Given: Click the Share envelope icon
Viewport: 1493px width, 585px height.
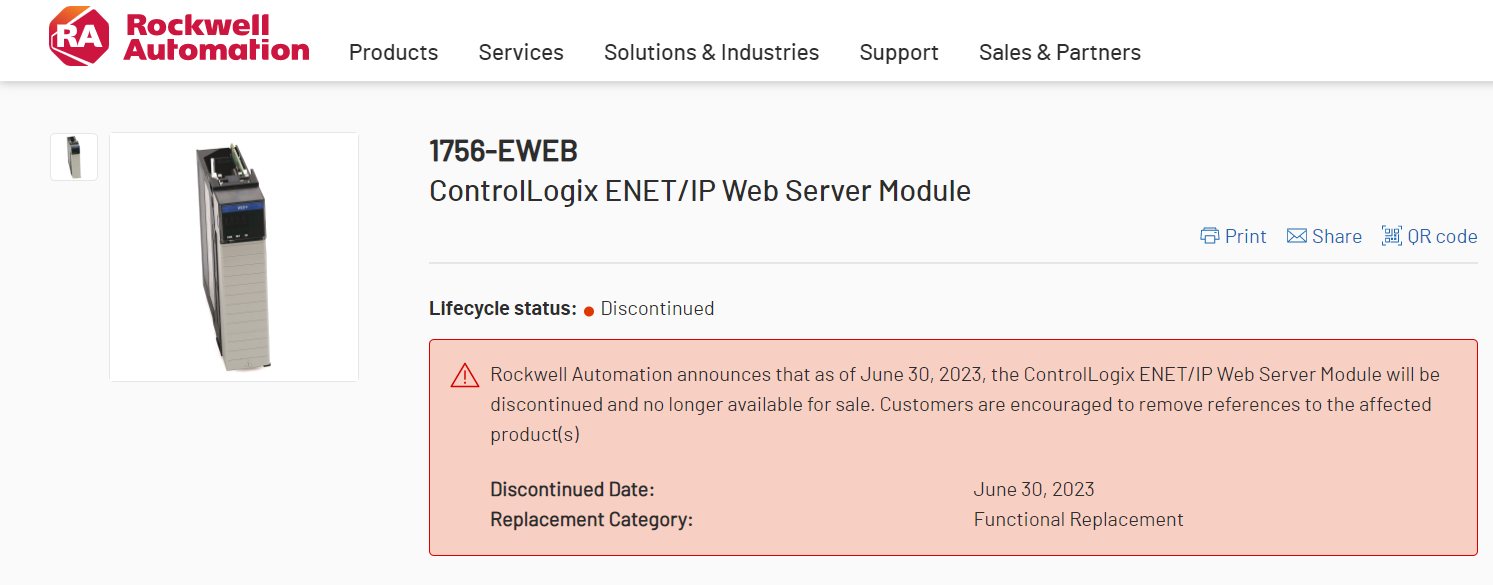Looking at the screenshot, I should click(1297, 236).
